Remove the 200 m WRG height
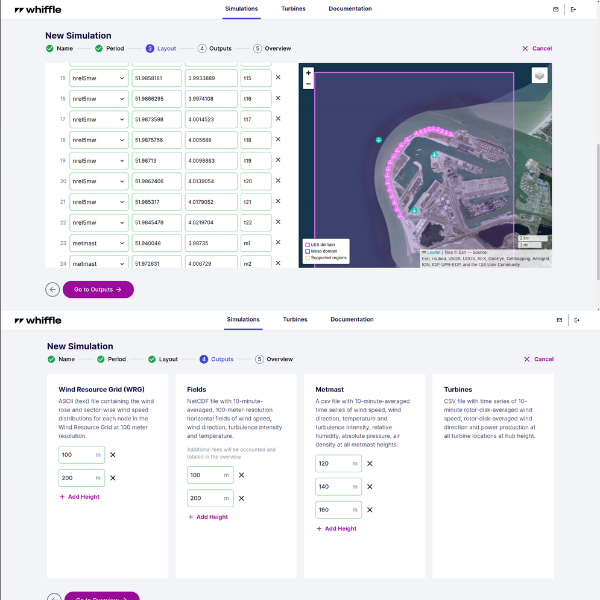 click(113, 478)
